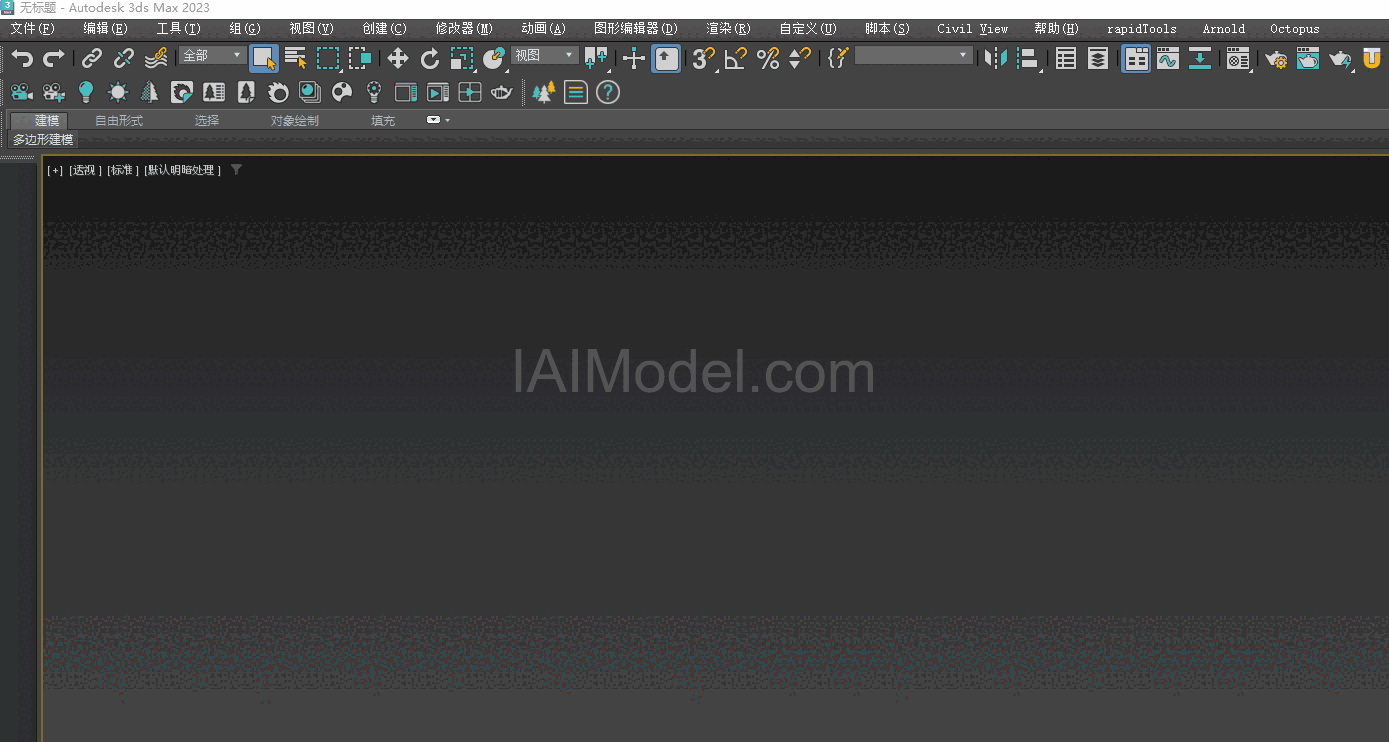Click the first camera icon in second toolbar
Image resolution: width=1389 pixels, height=742 pixels.
22,92
